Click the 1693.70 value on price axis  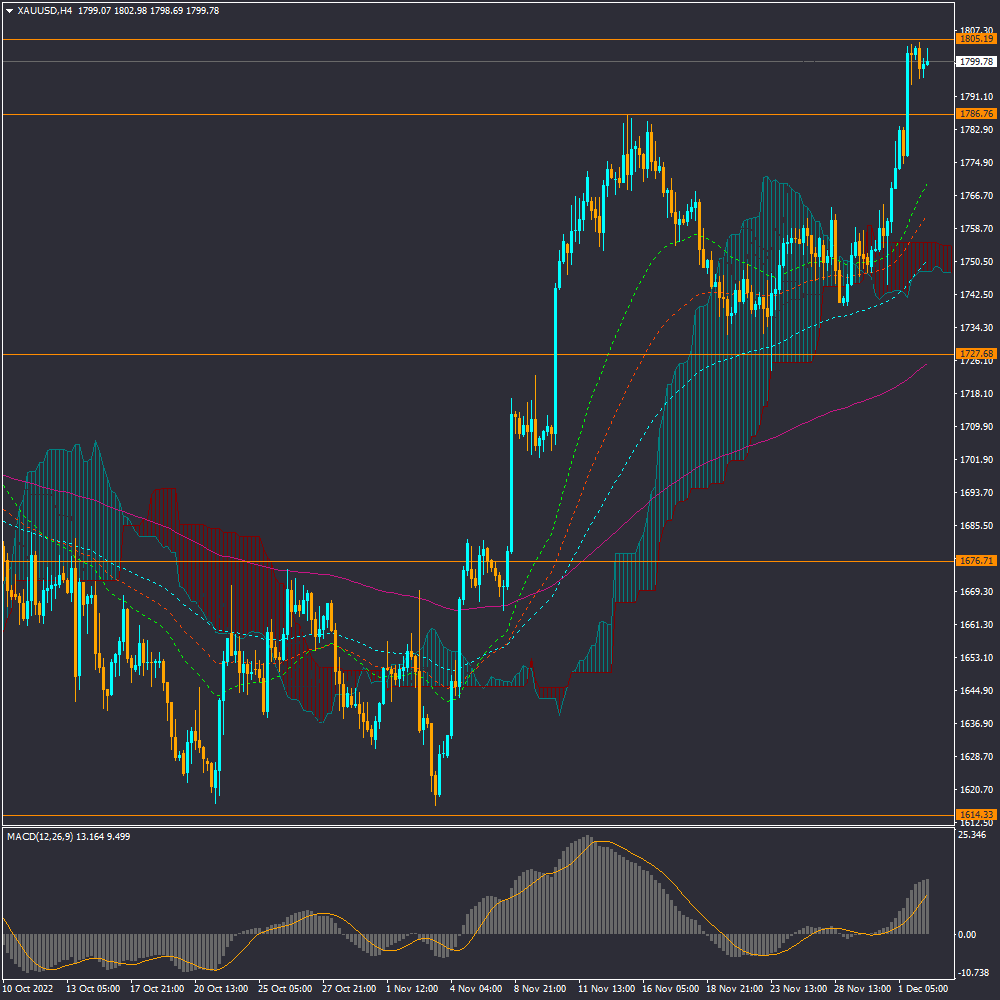[975, 493]
